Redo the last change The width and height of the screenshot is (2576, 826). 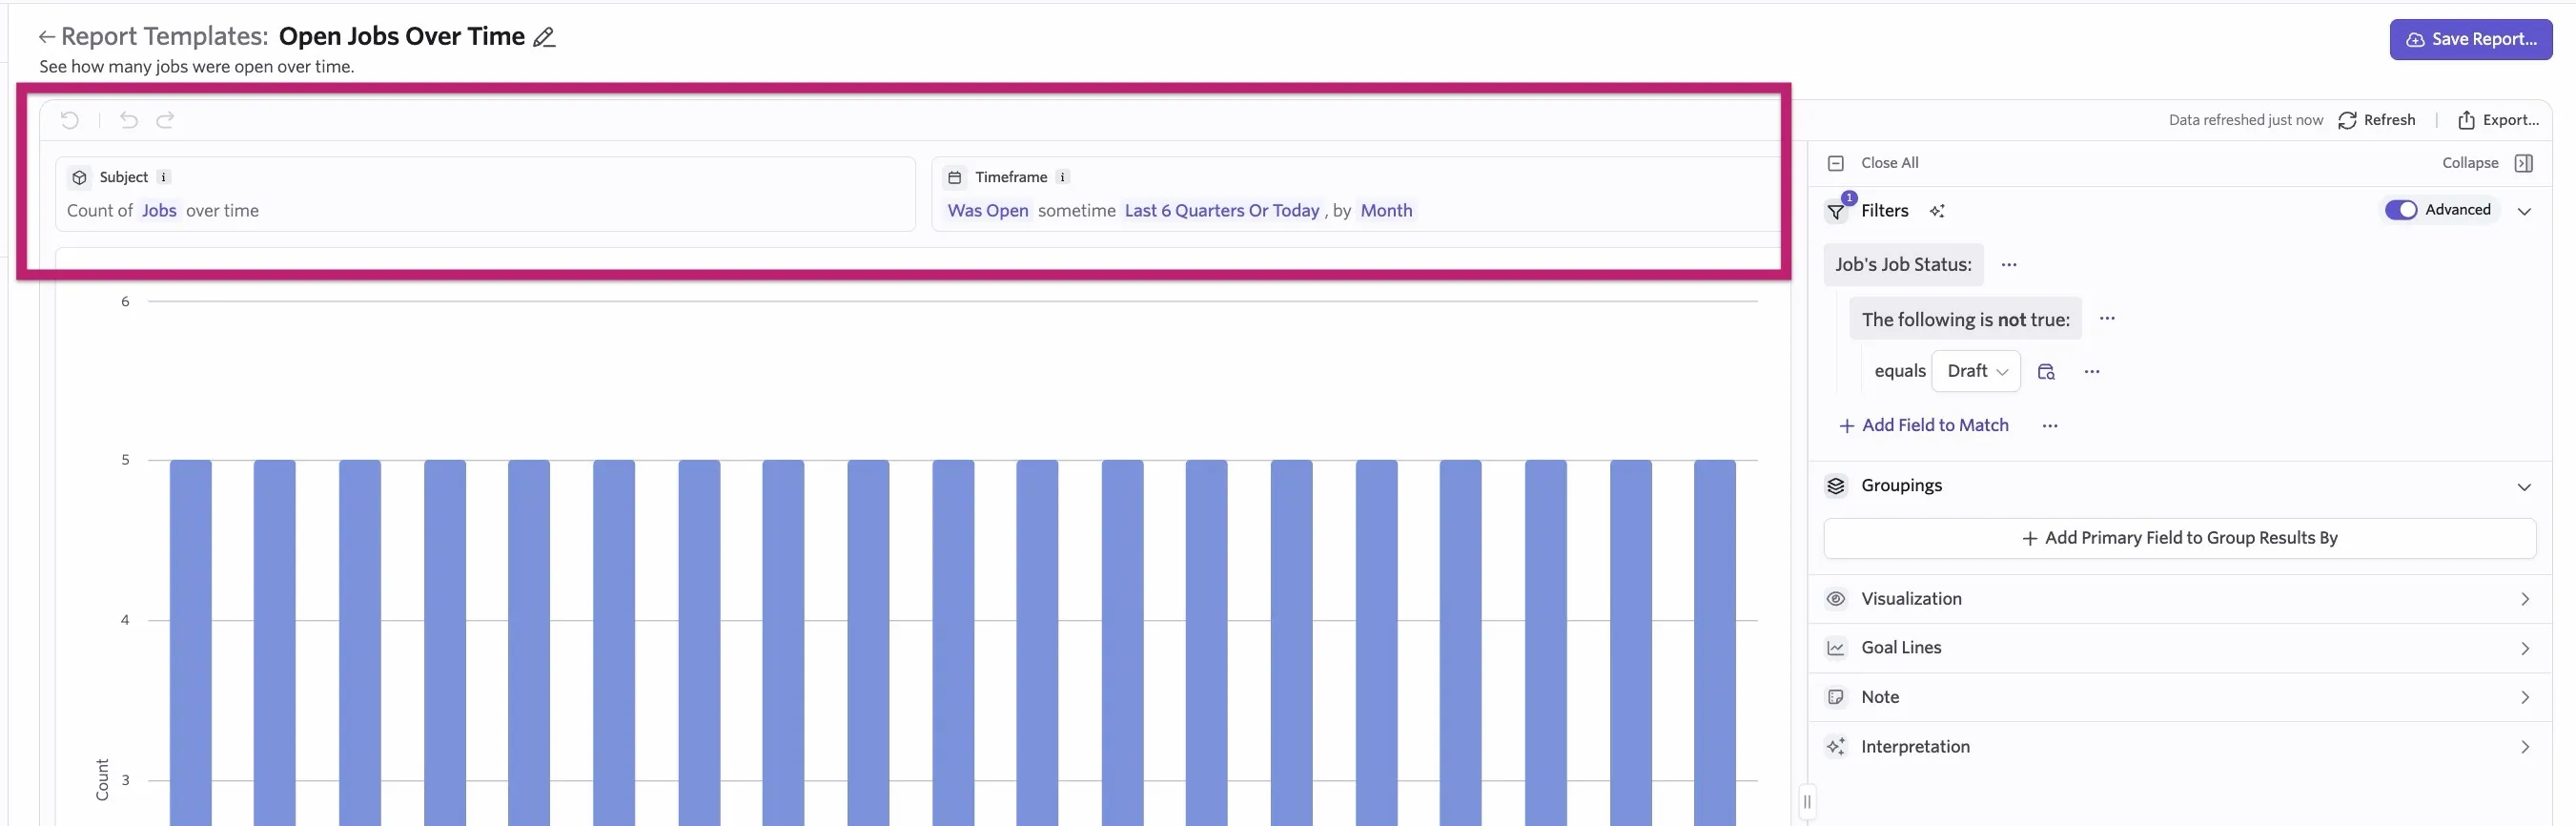click(166, 120)
